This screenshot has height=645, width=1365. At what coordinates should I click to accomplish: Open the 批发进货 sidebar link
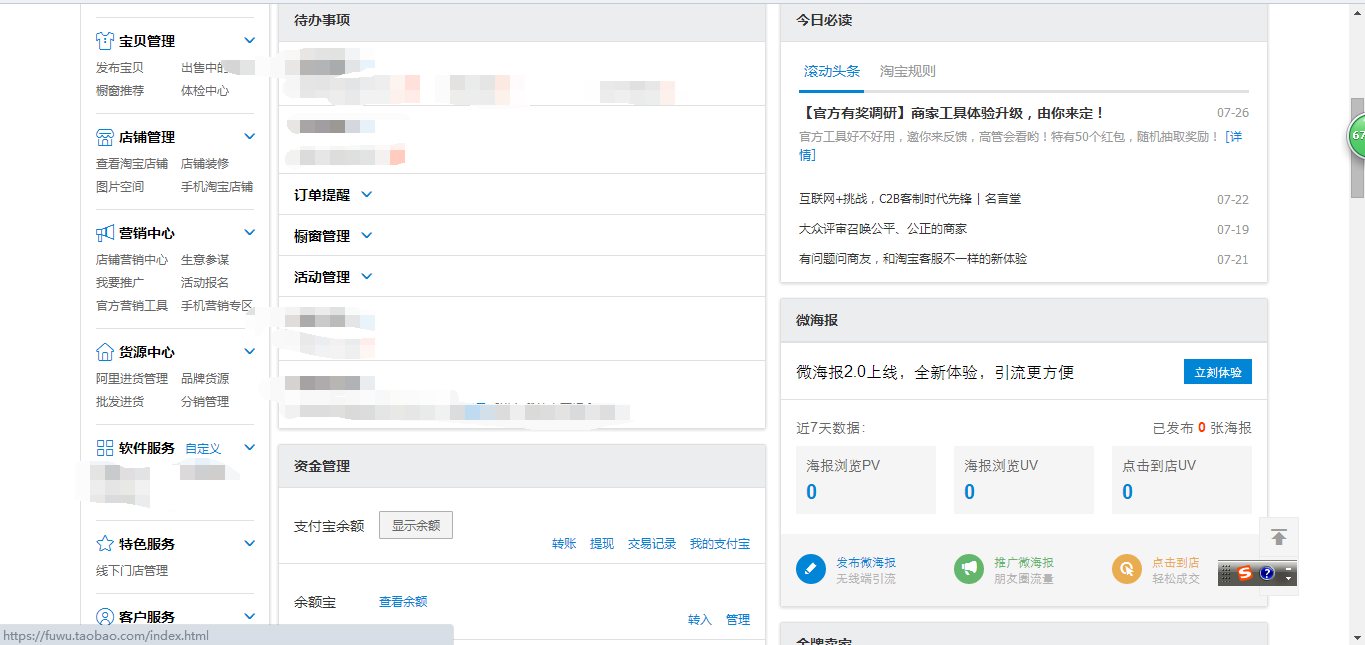pyautogui.click(x=120, y=402)
